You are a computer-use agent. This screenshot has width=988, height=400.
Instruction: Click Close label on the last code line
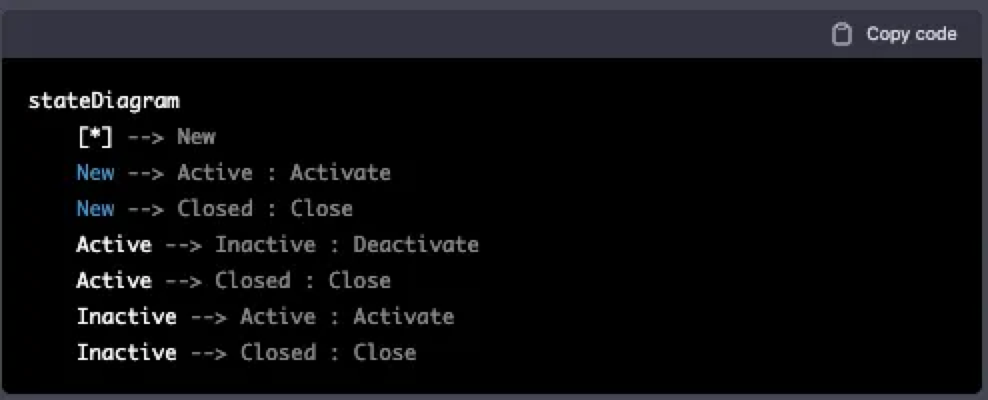tap(384, 352)
